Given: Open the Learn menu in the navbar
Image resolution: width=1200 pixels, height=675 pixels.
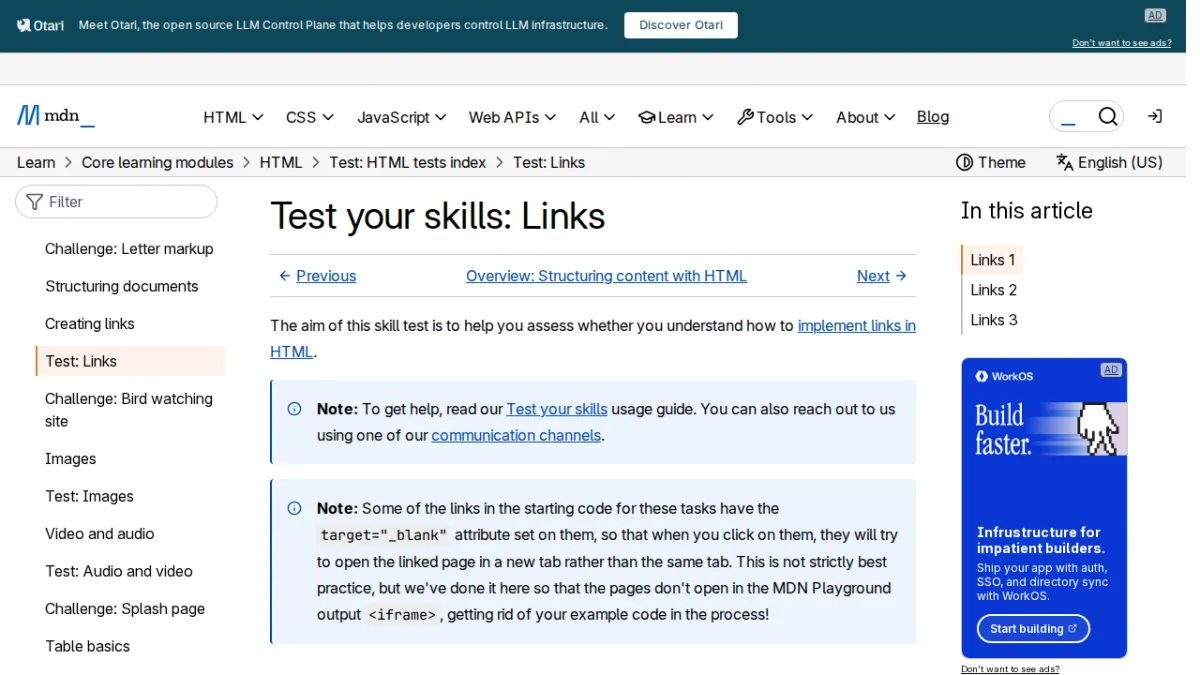Looking at the screenshot, I should point(676,117).
